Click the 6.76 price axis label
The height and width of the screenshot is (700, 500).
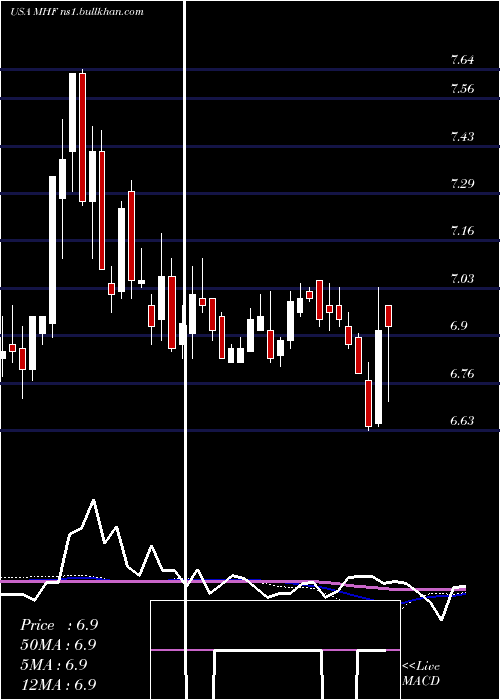[x=462, y=374]
